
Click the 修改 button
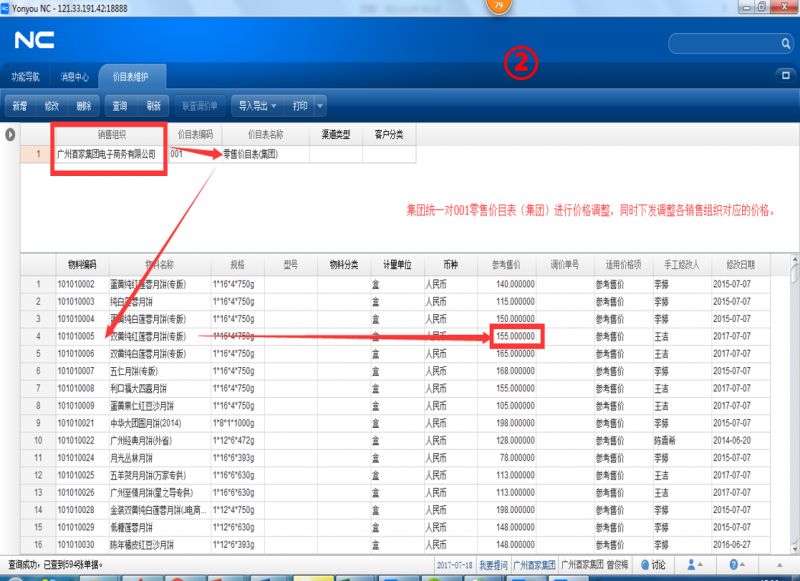tap(52, 106)
